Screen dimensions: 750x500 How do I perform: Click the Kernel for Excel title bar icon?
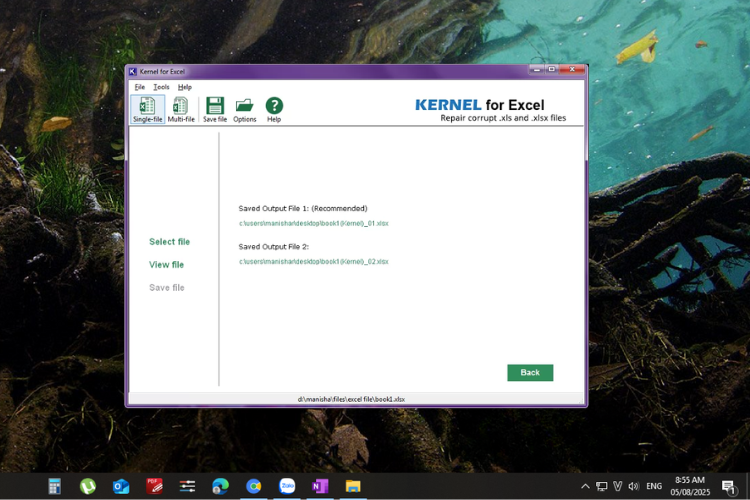[132, 71]
